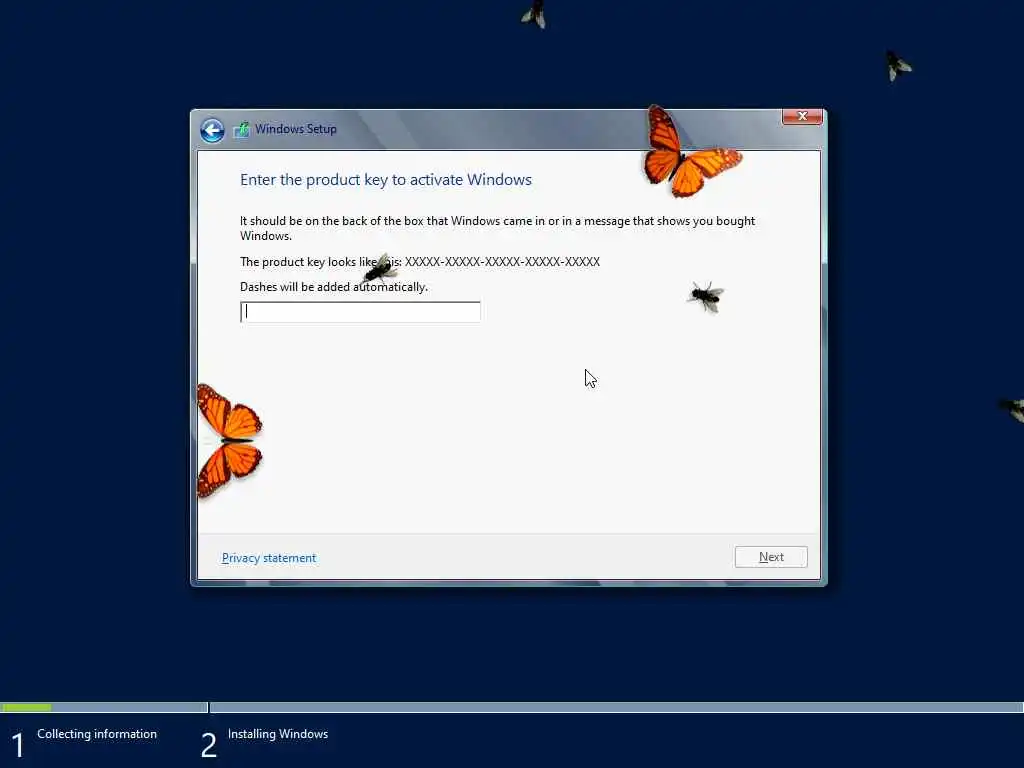Proceed with the Next button
Screen dimensions: 1024x768
pyautogui.click(x=771, y=557)
